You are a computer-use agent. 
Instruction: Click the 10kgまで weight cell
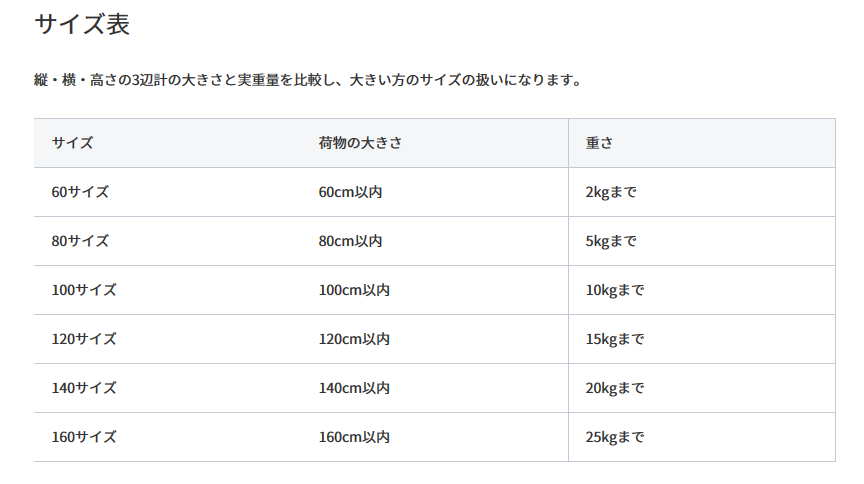coord(615,290)
